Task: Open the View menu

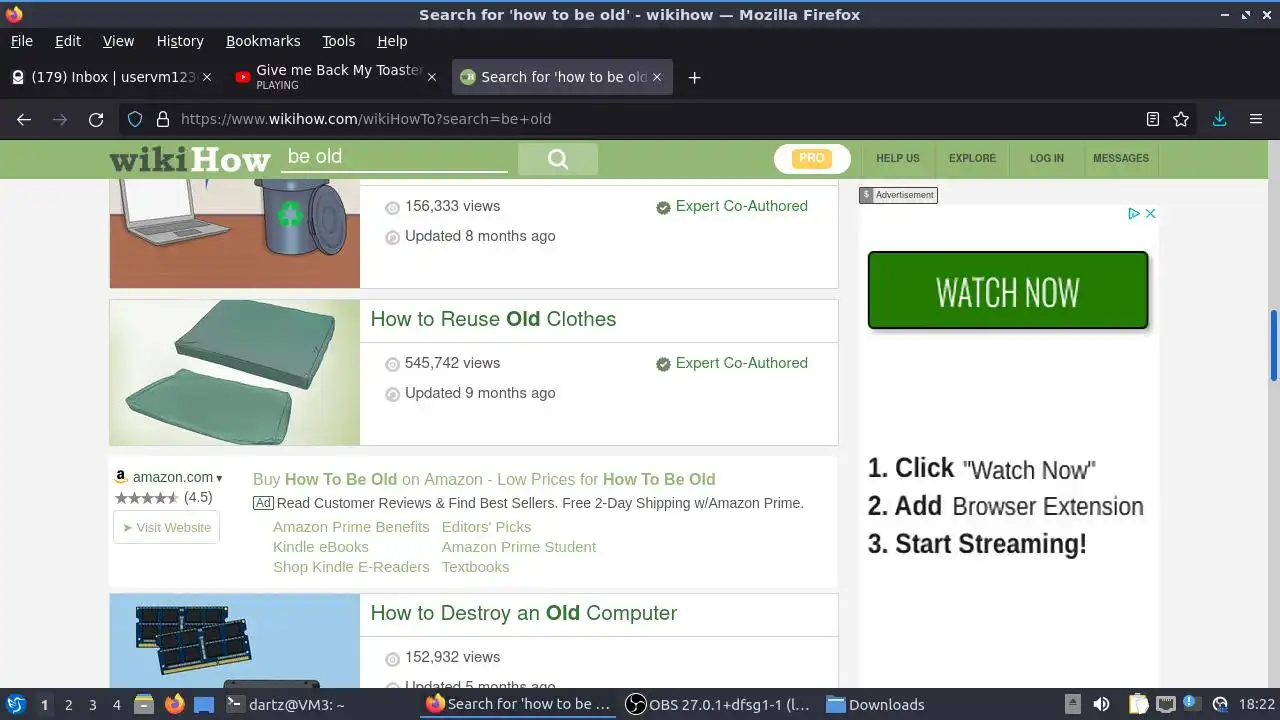Action: 118,41
